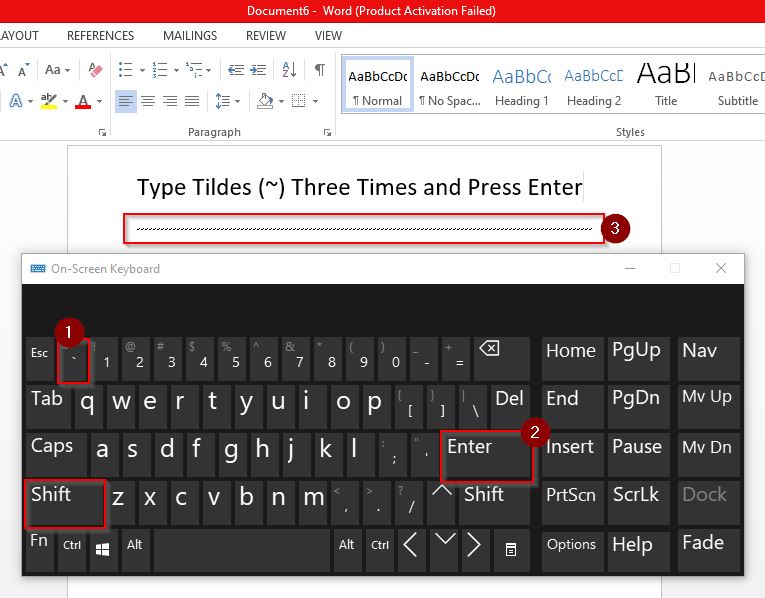Image resolution: width=765 pixels, height=598 pixels.
Task: Click the Text Effects 'A' icon
Action: [x=16, y=101]
